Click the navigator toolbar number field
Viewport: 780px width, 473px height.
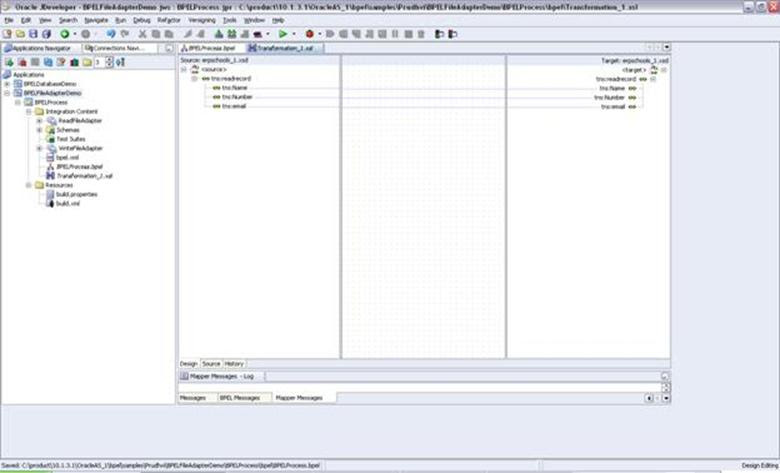tap(99, 62)
